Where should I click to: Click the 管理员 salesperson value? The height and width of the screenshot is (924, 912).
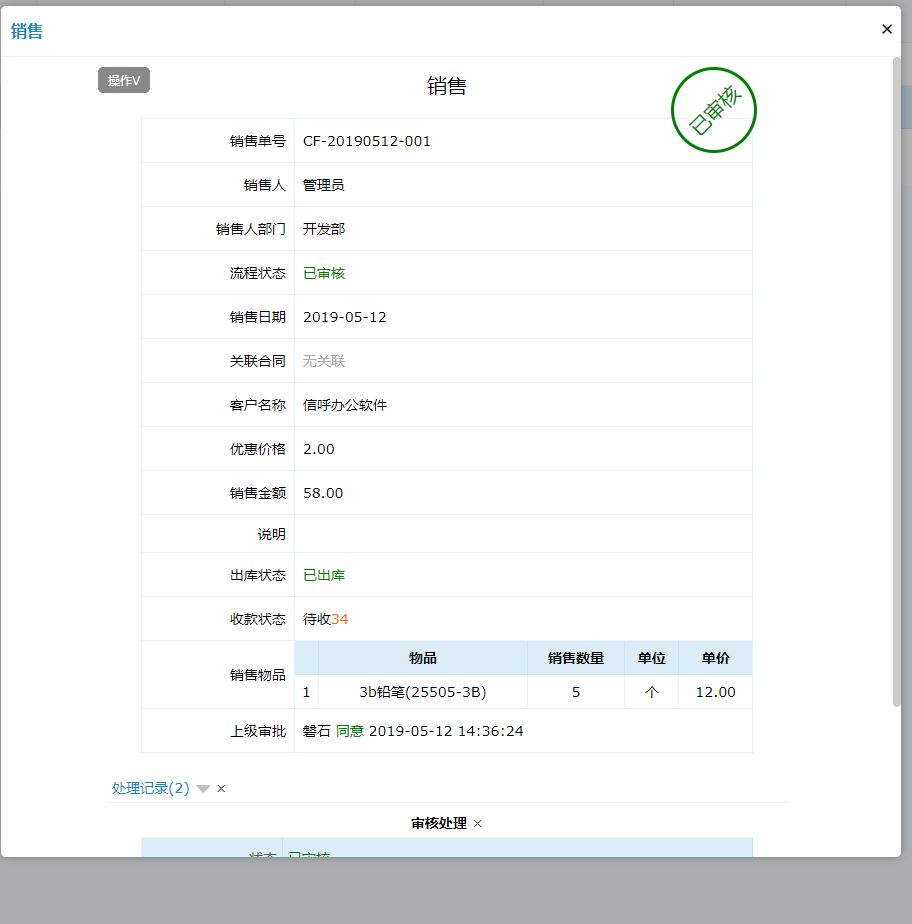323,185
